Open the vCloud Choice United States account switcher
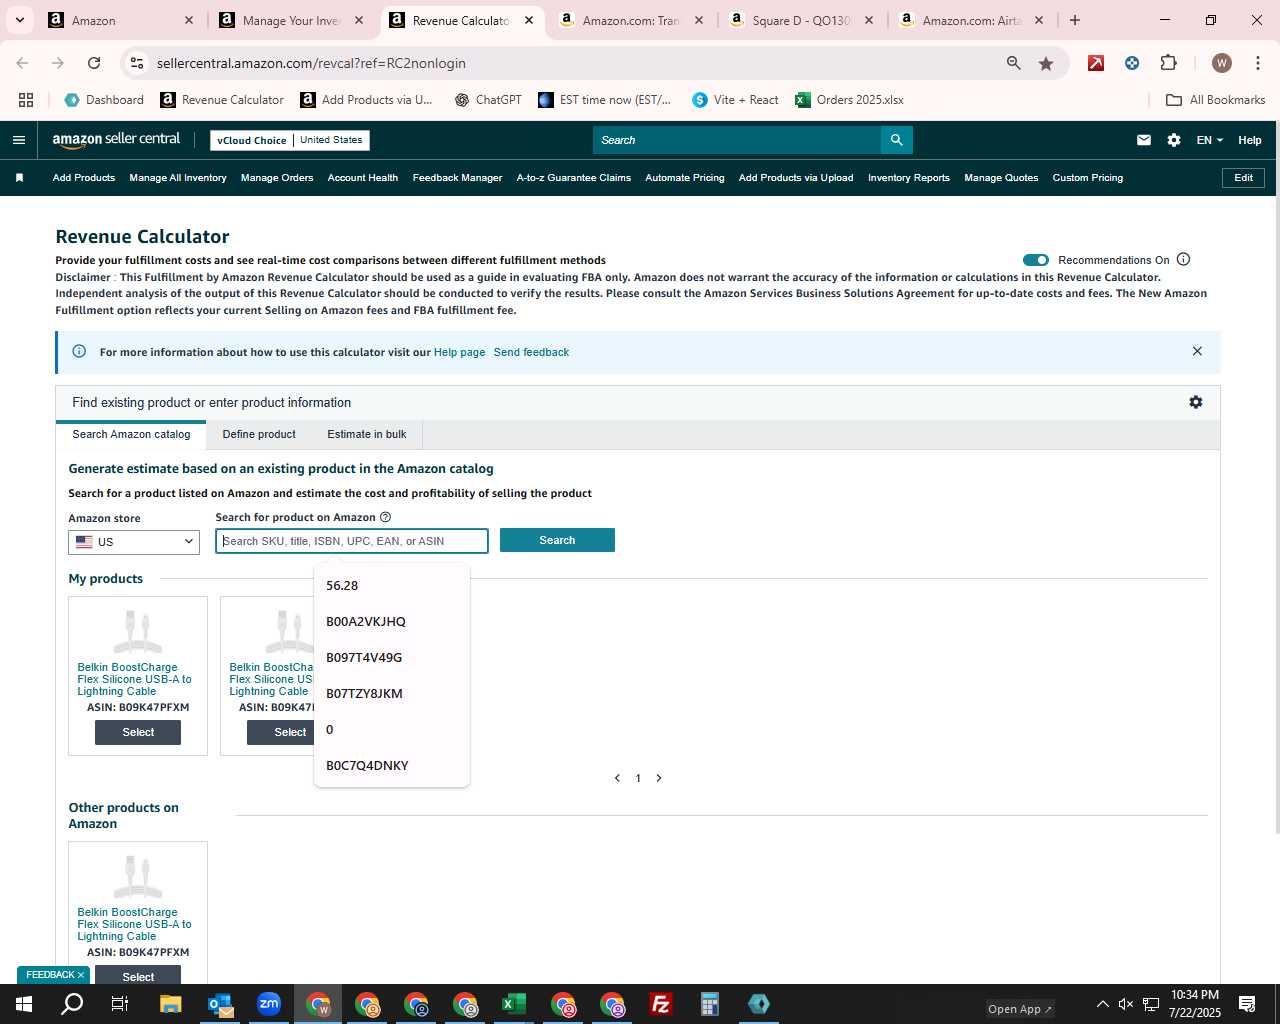The height and width of the screenshot is (1024, 1280). pos(289,140)
